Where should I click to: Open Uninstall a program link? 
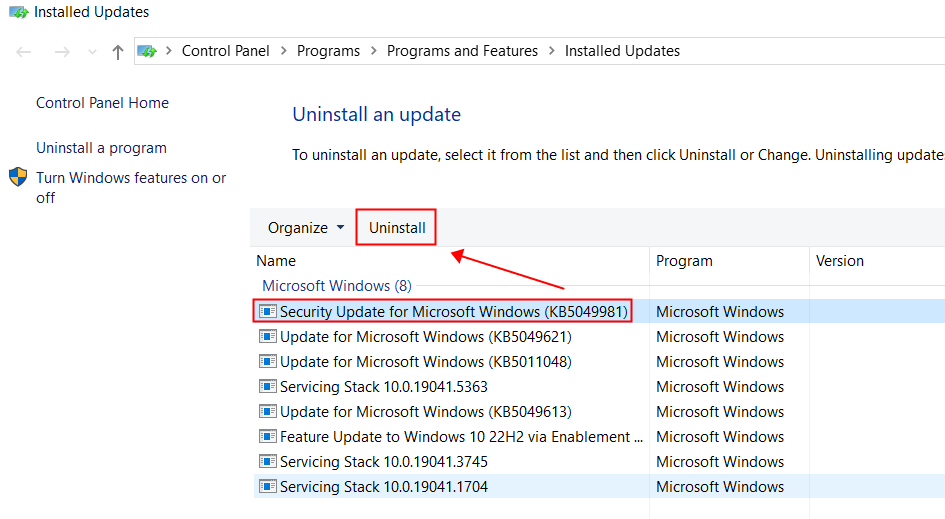coord(101,148)
